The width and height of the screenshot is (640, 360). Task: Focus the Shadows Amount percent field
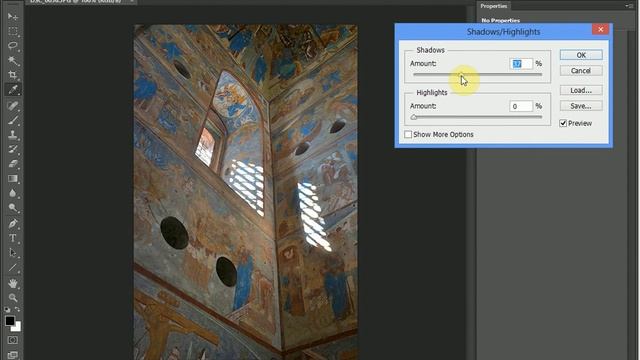521,64
